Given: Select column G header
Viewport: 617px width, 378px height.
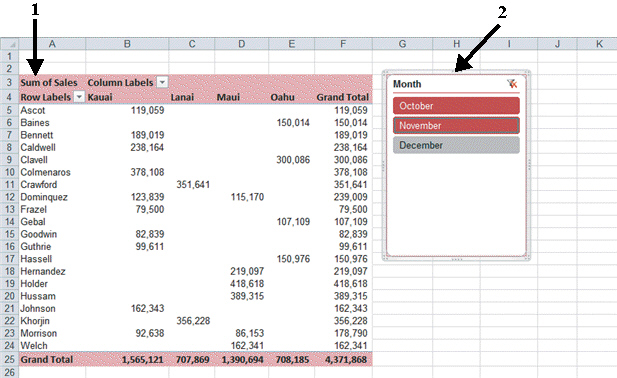Looking at the screenshot, I should click(402, 44).
